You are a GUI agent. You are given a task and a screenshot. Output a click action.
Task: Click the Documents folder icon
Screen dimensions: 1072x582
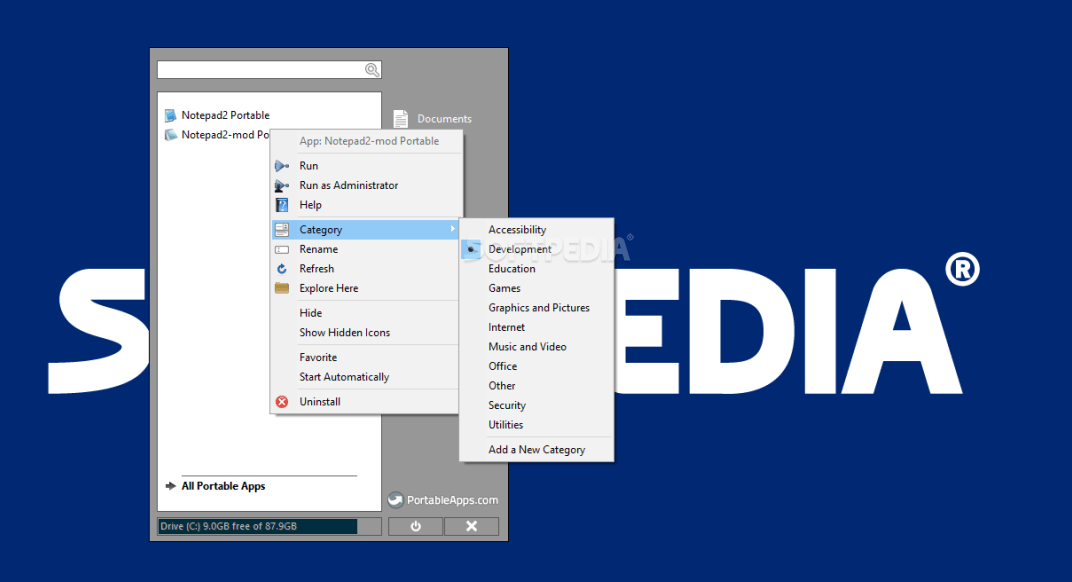(401, 119)
